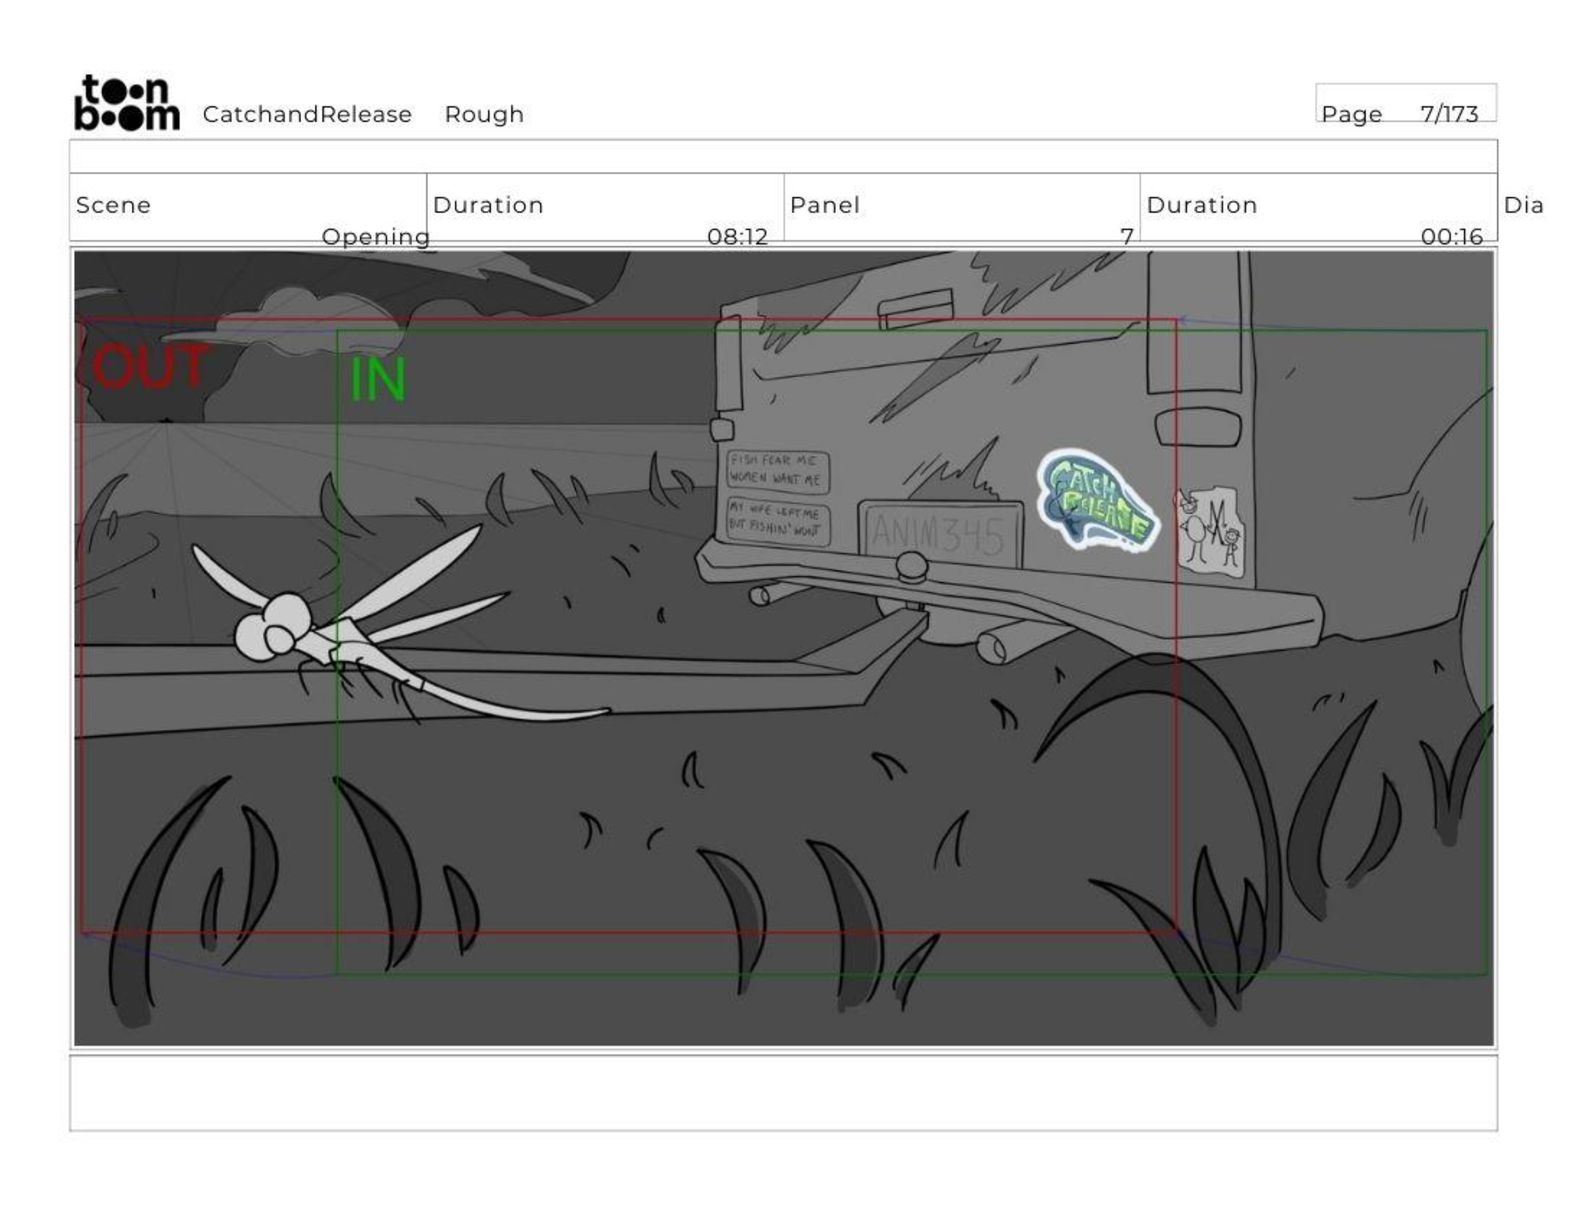Click the empty notes field below the panel
The width and height of the screenshot is (1584, 1224).
coord(783,1093)
